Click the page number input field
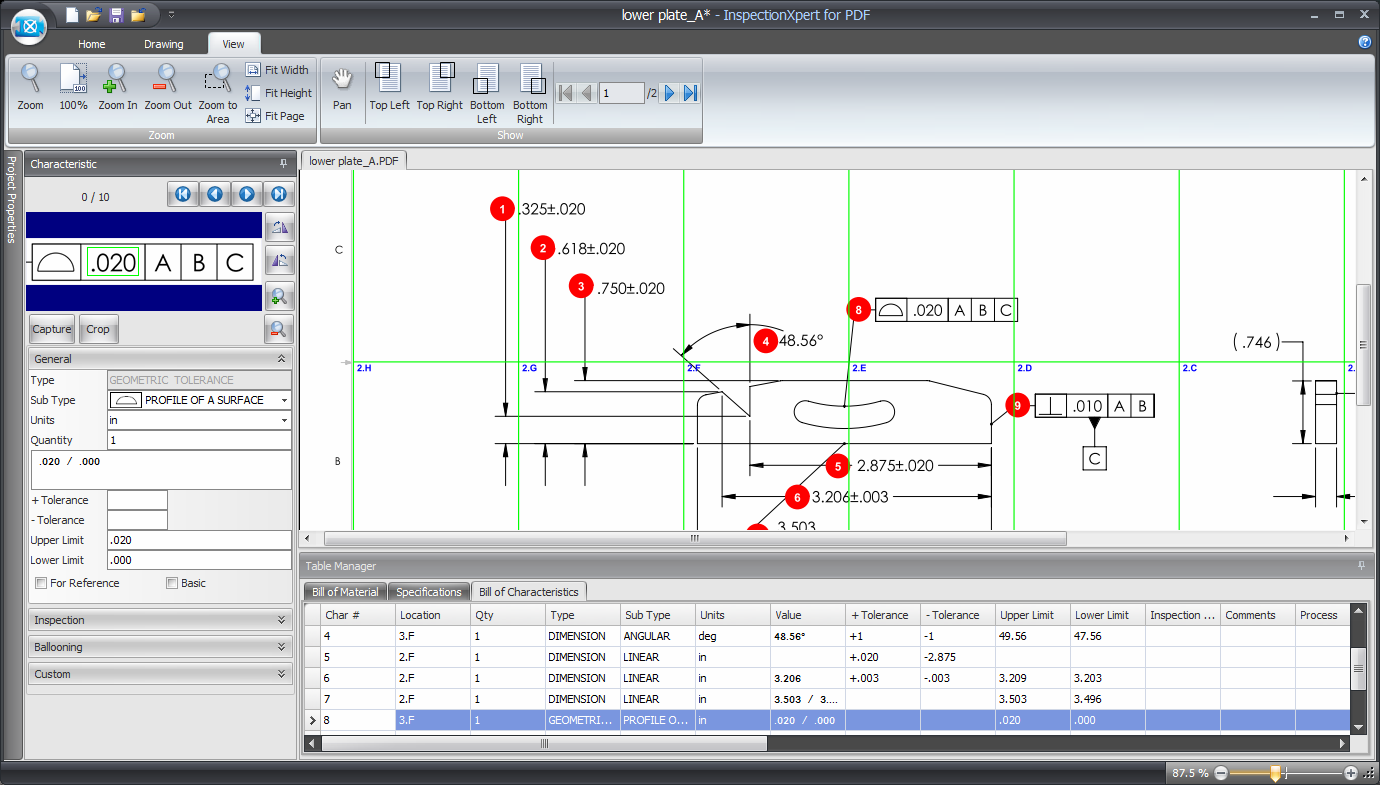Screen dimensions: 1380x785 (621, 91)
